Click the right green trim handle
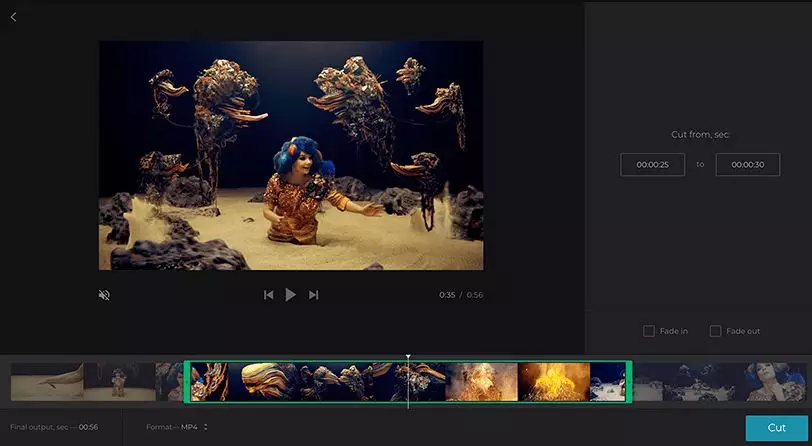The image size is (812, 446). 629,382
